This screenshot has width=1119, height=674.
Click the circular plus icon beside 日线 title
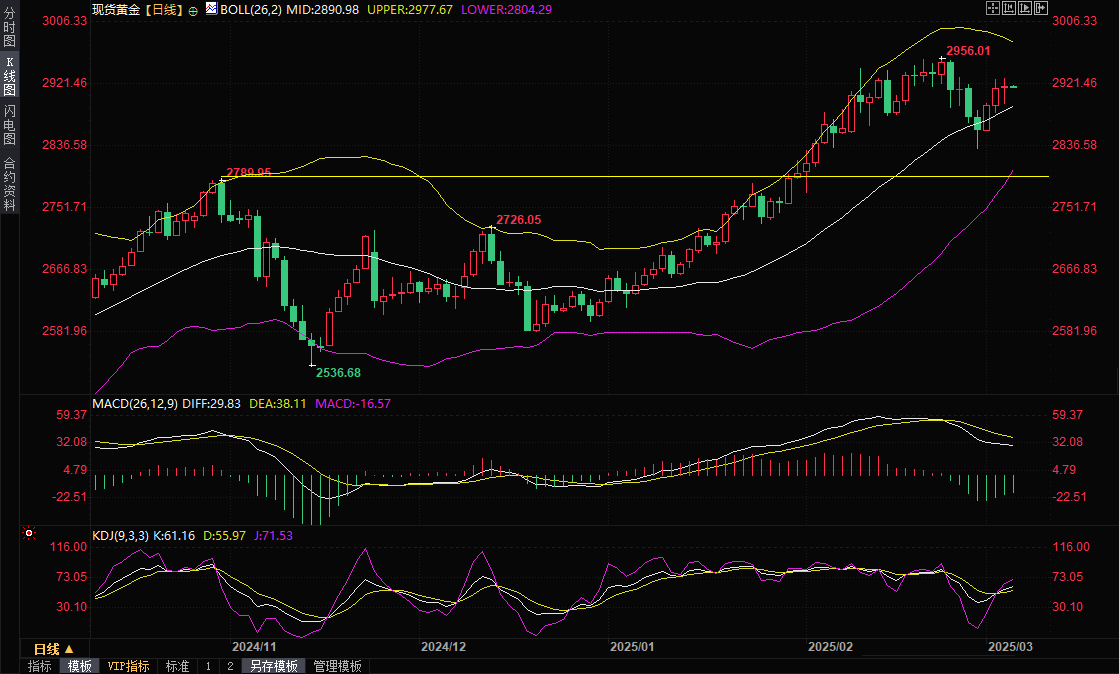point(193,9)
